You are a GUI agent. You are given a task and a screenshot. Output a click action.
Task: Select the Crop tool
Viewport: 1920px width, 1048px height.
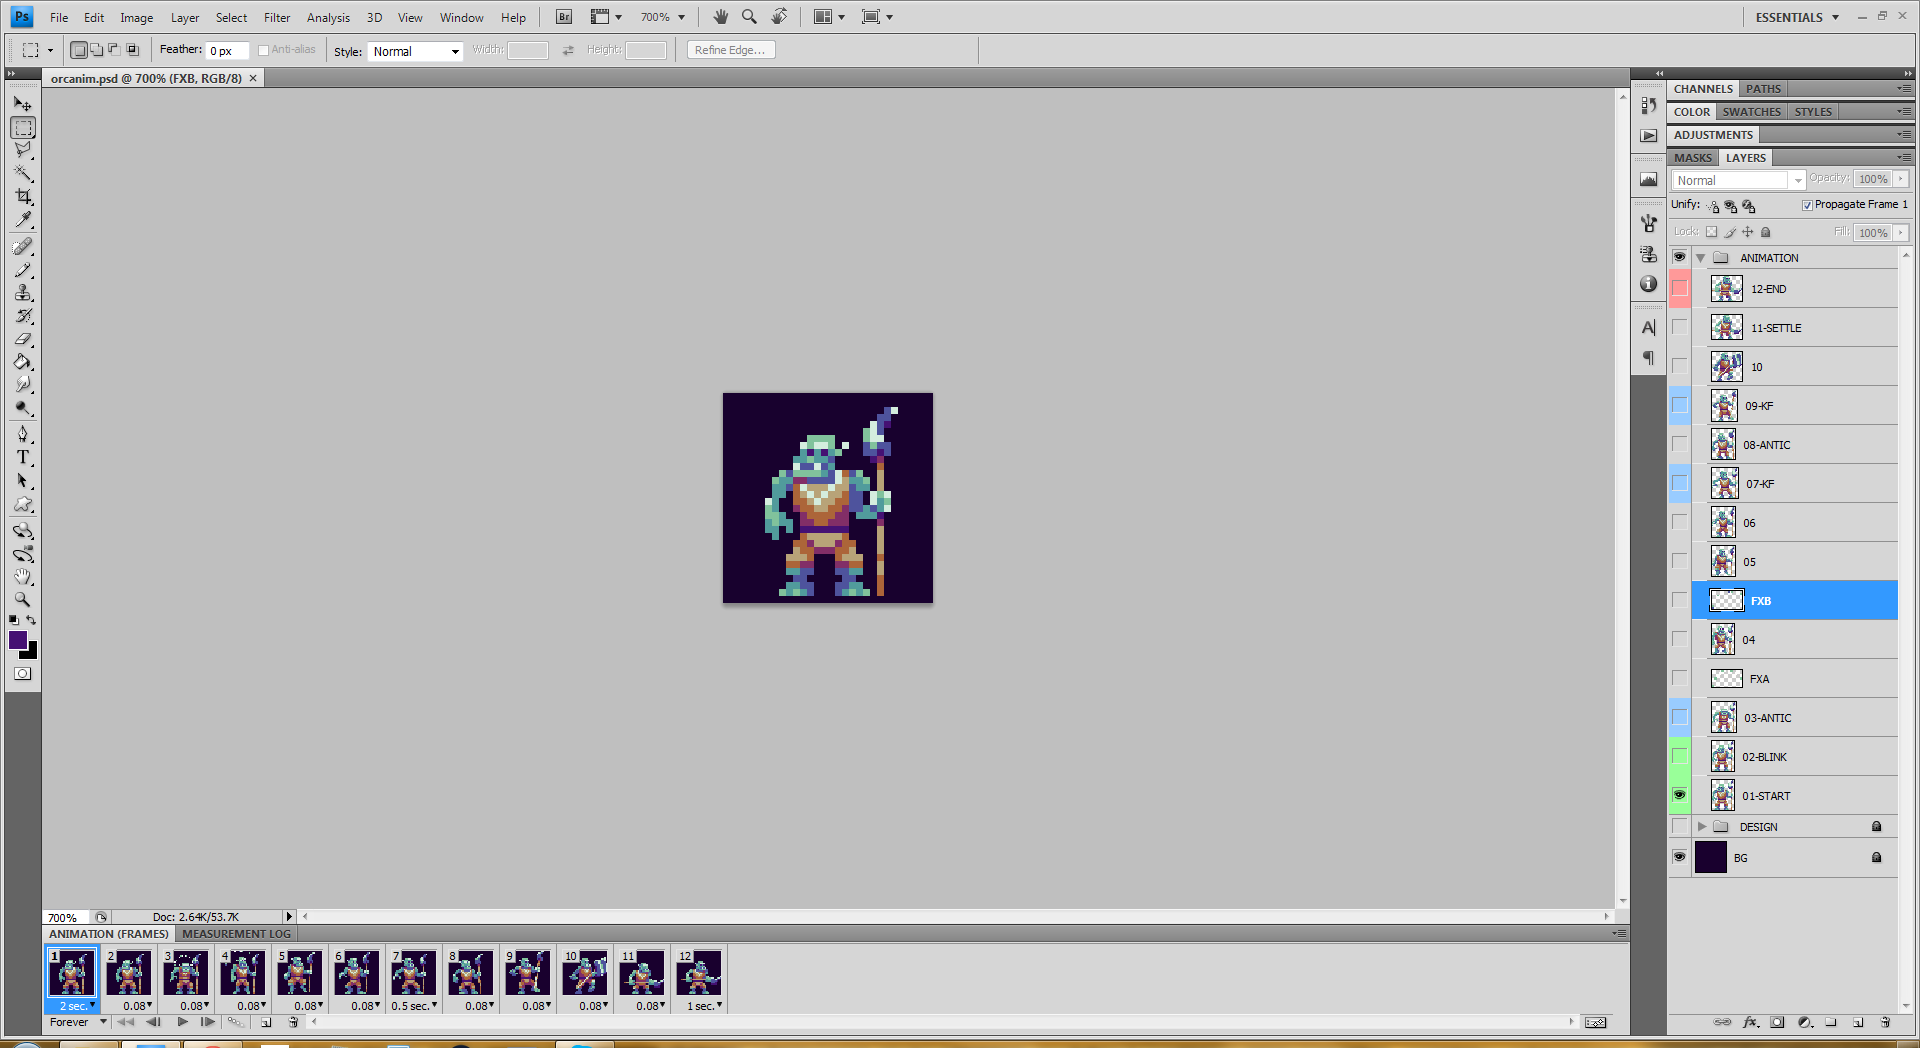[x=23, y=197]
